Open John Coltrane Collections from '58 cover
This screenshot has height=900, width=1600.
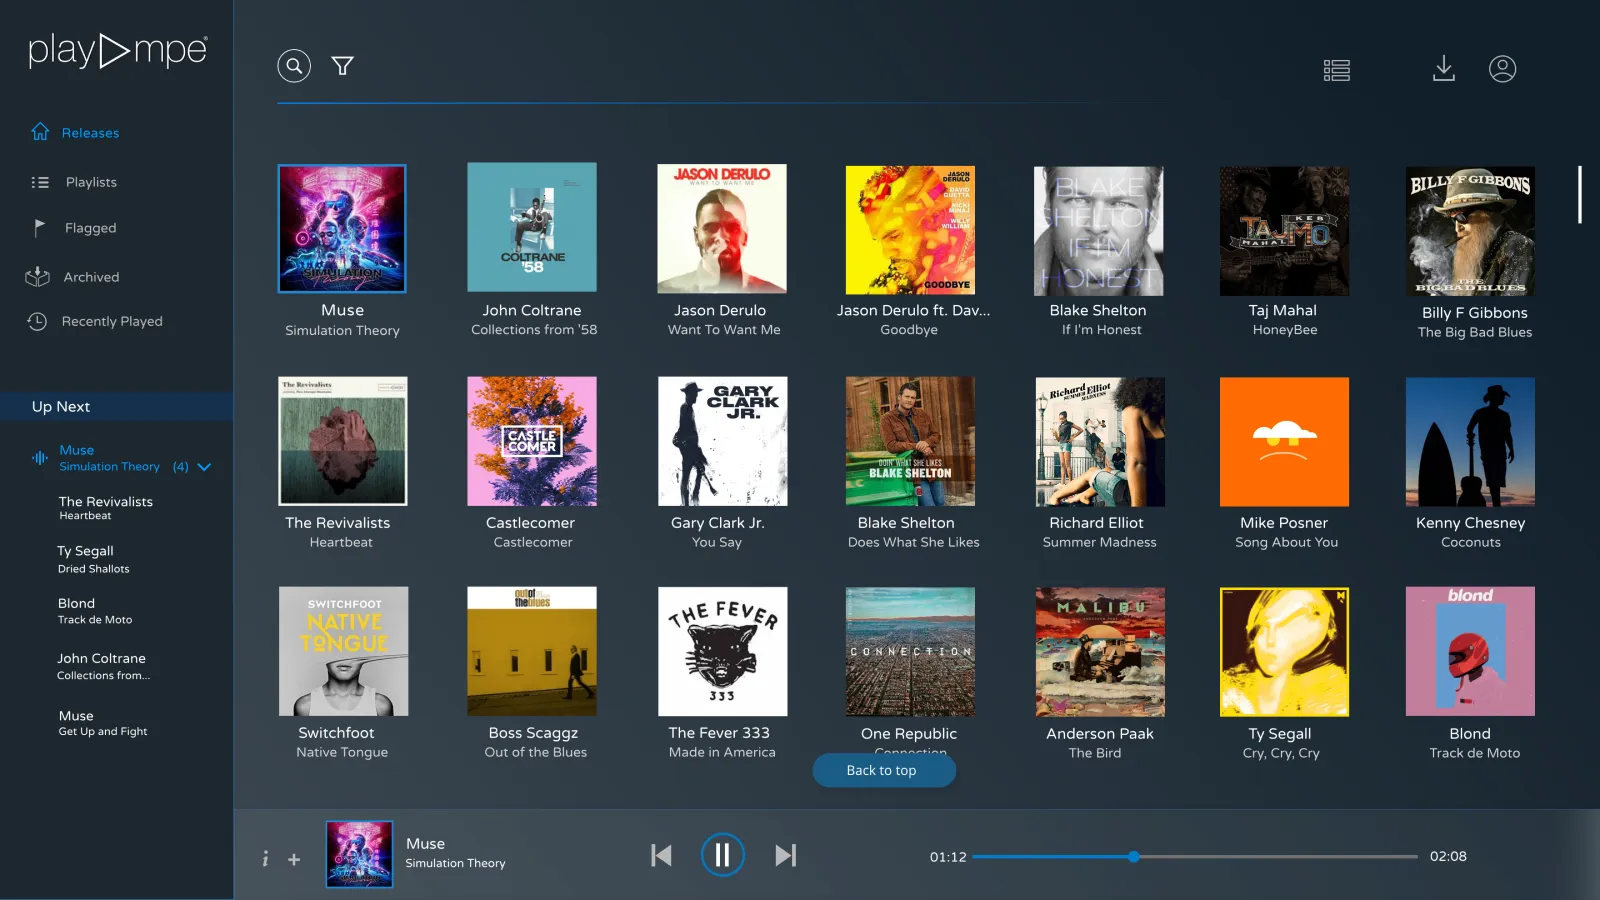tap(532, 228)
